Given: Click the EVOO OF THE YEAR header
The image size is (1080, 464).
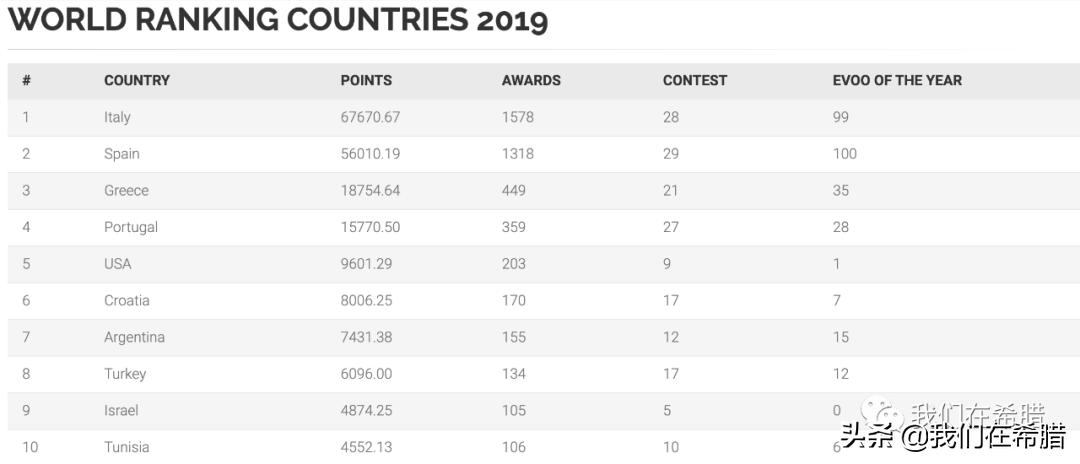Looking at the screenshot, I should tap(897, 80).
